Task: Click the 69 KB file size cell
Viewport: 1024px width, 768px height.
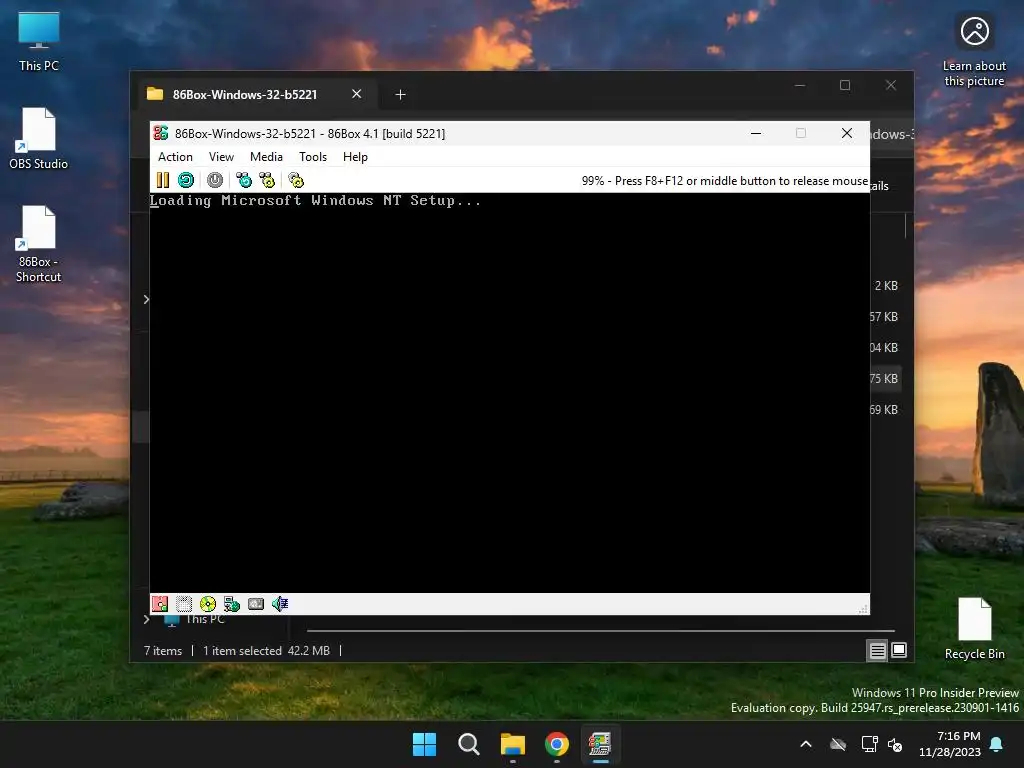Action: (884, 409)
